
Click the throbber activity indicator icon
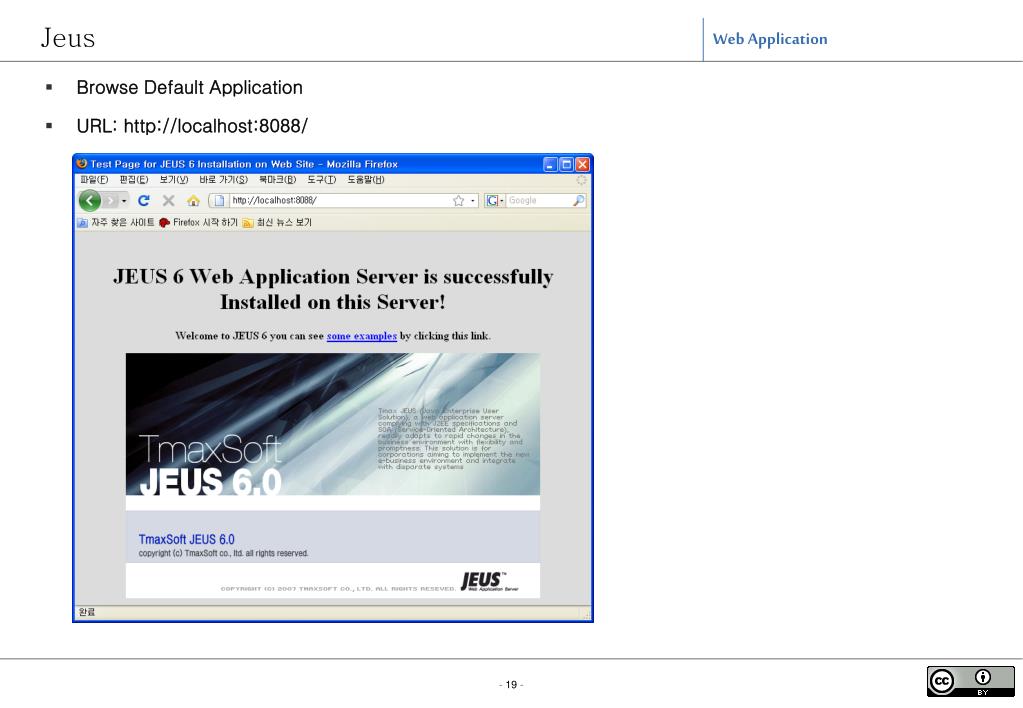(x=581, y=180)
